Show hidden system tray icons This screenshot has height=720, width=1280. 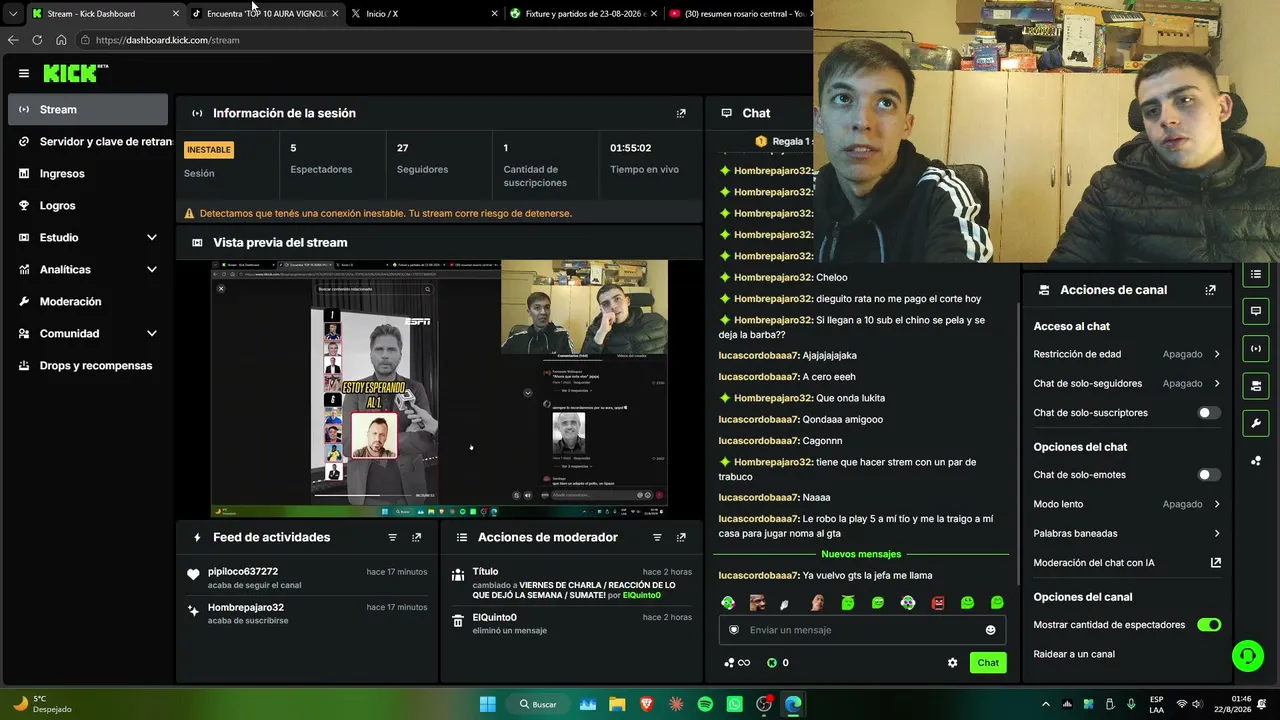(x=1046, y=704)
